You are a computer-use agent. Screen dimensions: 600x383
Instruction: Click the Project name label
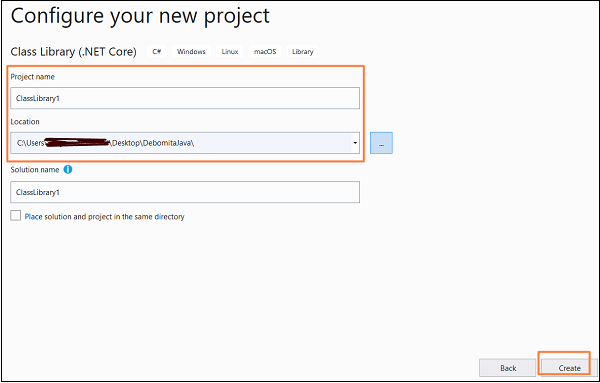tap(33, 77)
